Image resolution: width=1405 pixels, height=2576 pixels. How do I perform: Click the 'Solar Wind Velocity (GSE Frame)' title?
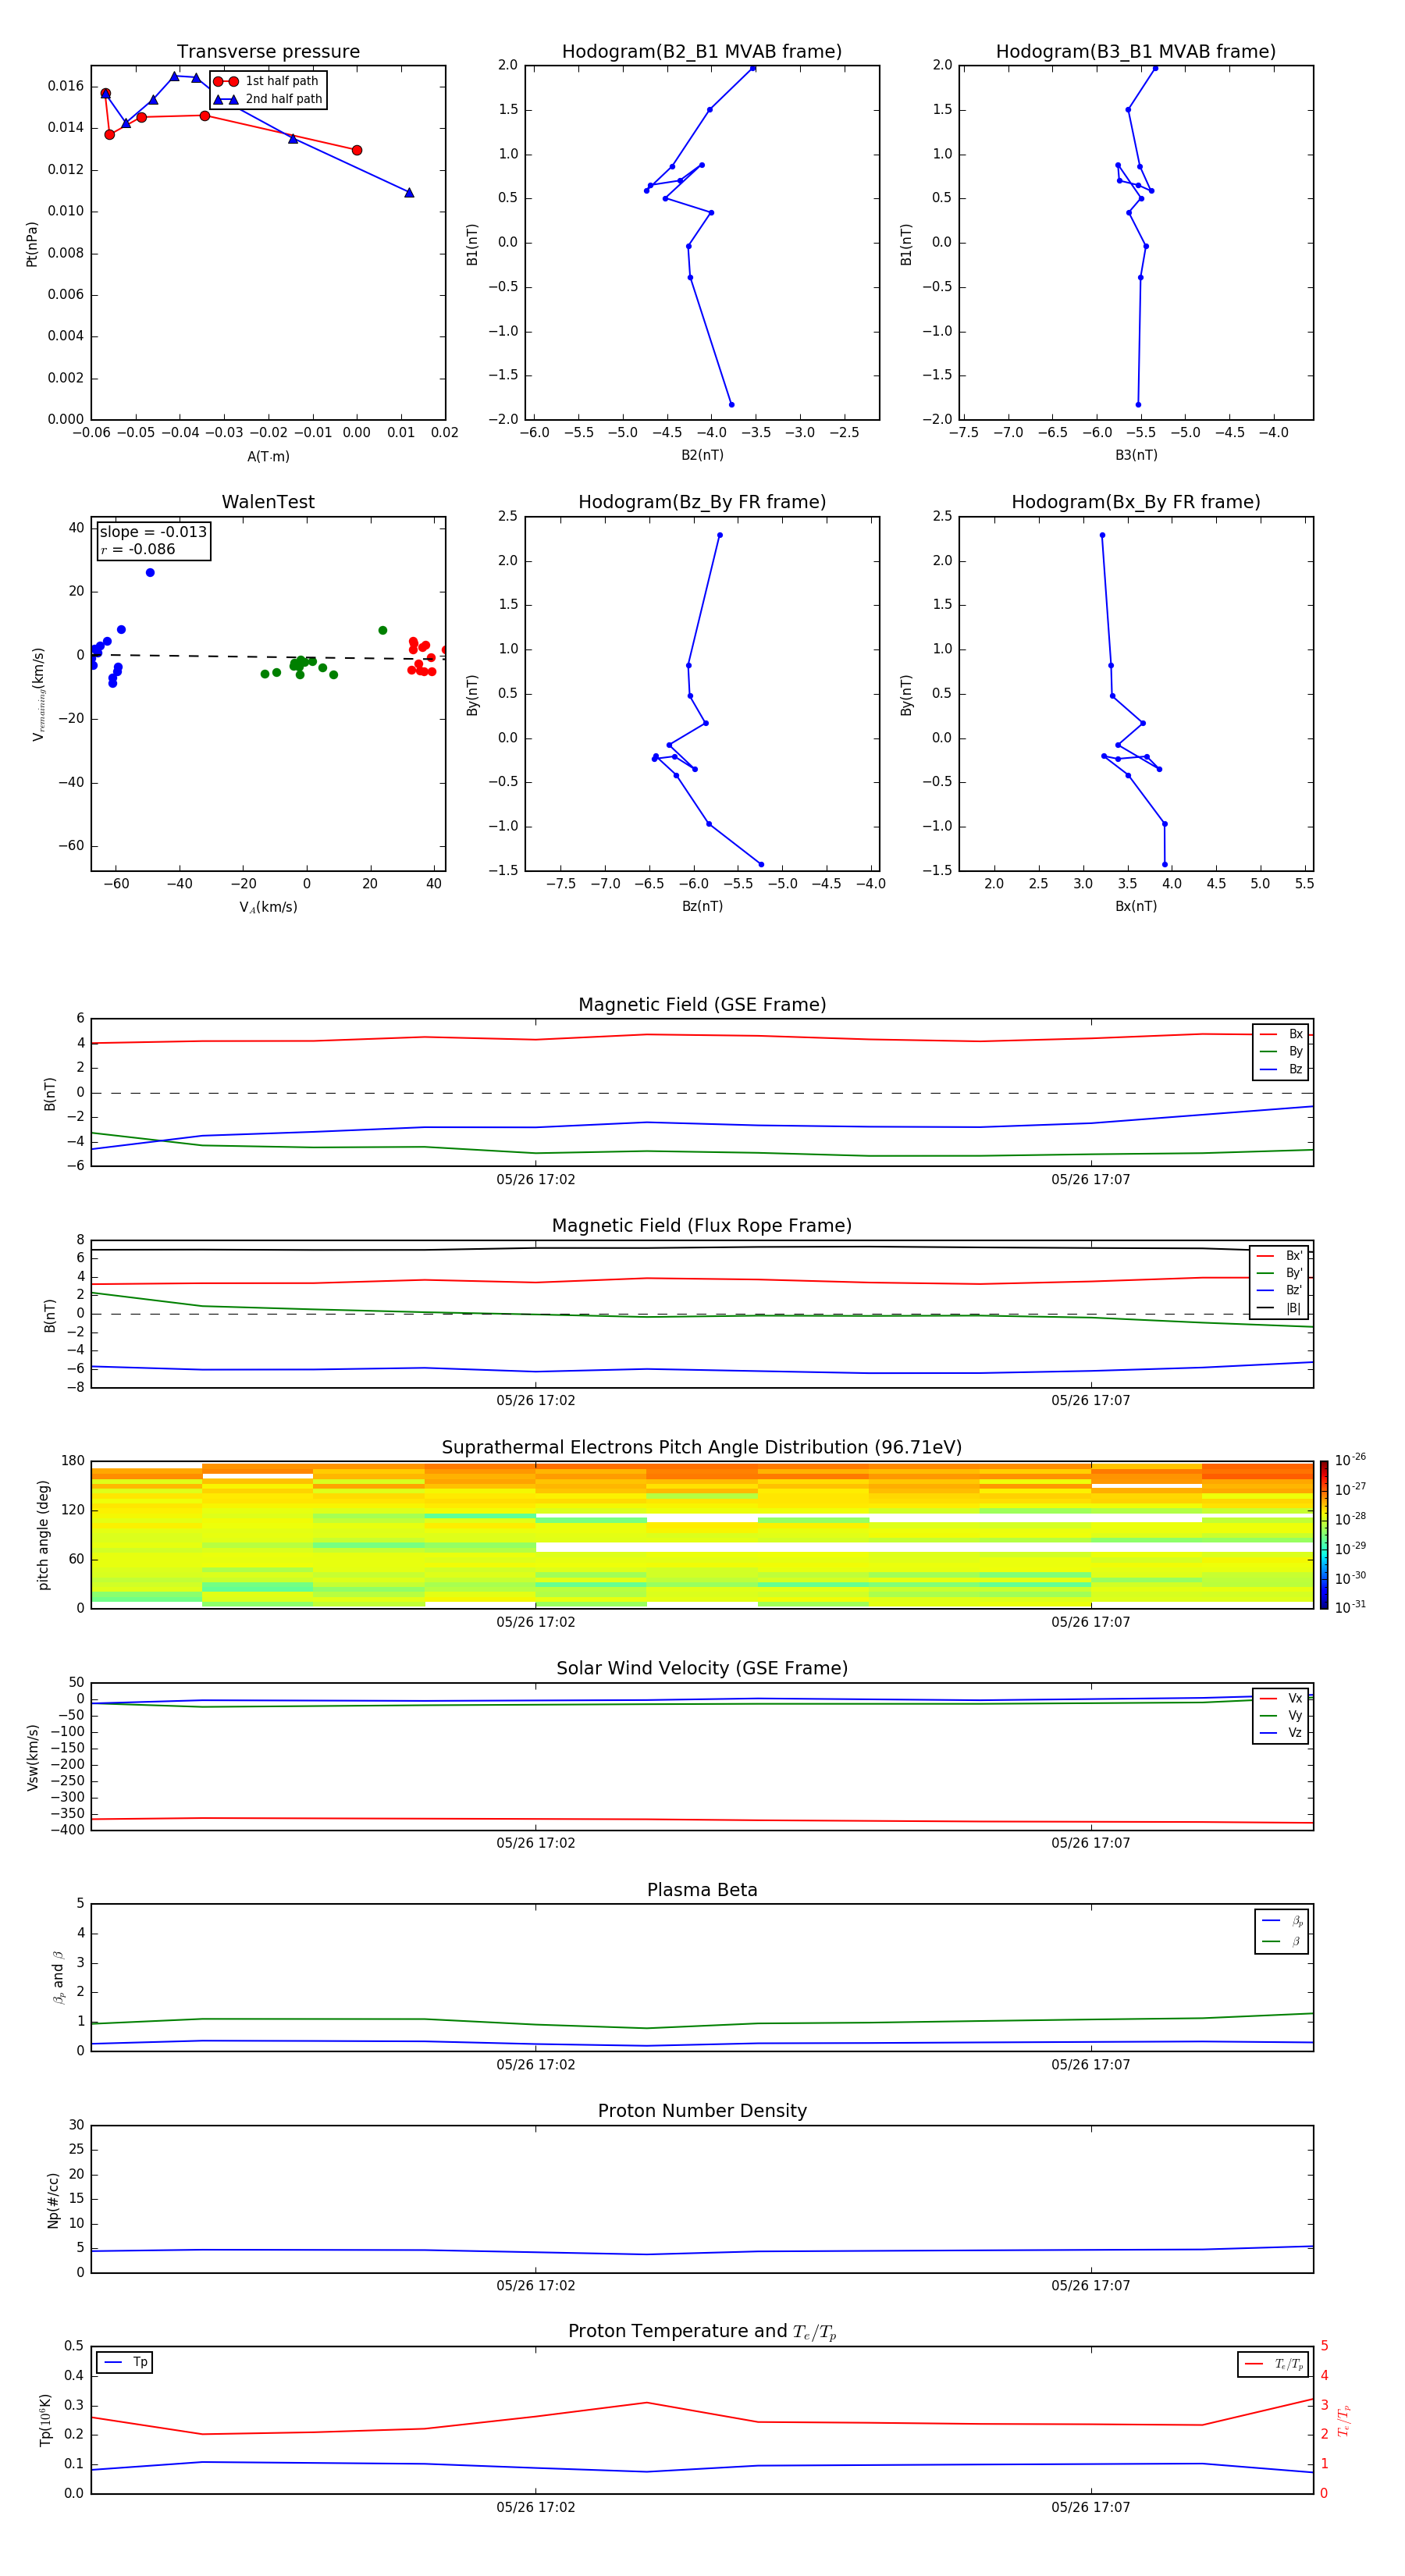pos(702,1669)
